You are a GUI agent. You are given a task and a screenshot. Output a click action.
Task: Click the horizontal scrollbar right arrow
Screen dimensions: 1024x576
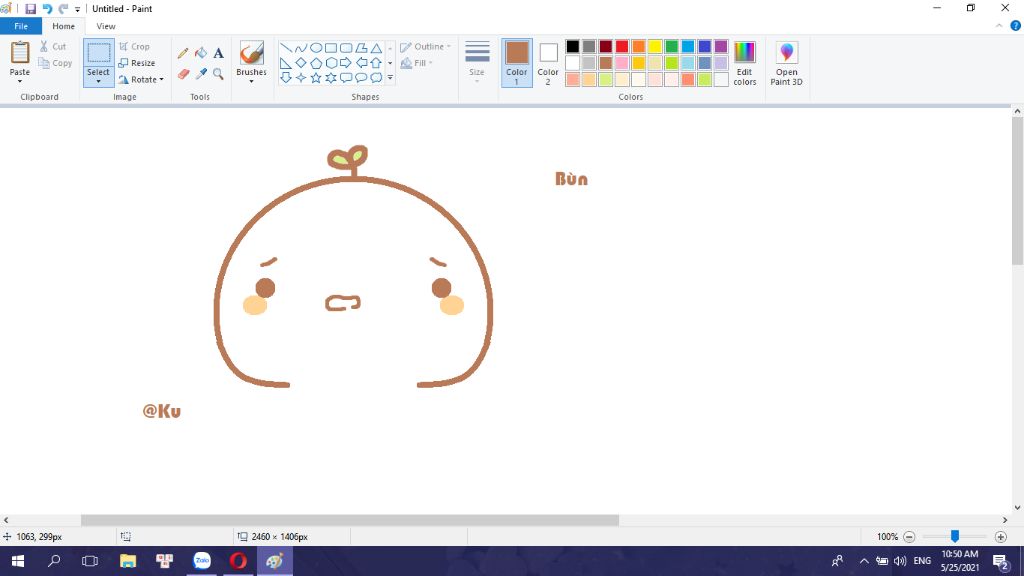(x=1005, y=520)
